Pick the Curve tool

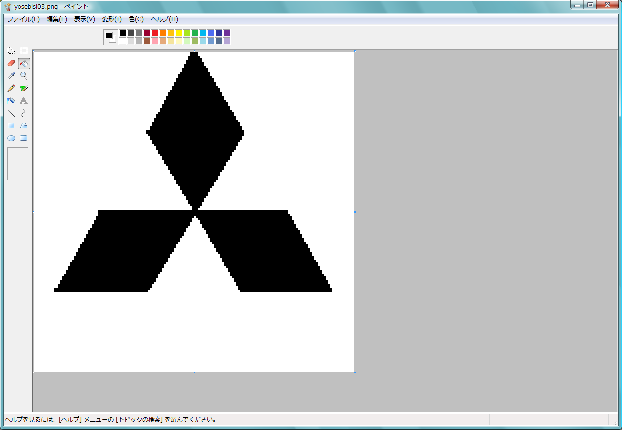click(24, 113)
